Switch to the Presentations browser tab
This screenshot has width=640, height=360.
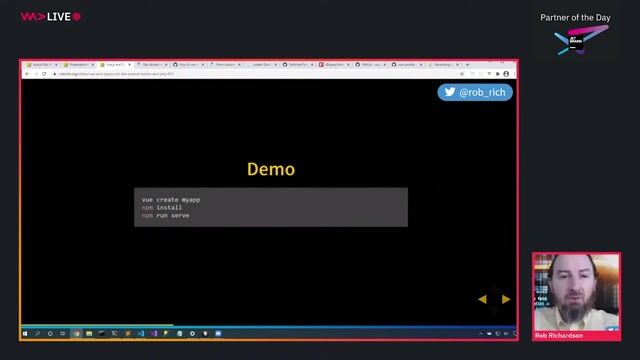pyautogui.click(x=78, y=64)
